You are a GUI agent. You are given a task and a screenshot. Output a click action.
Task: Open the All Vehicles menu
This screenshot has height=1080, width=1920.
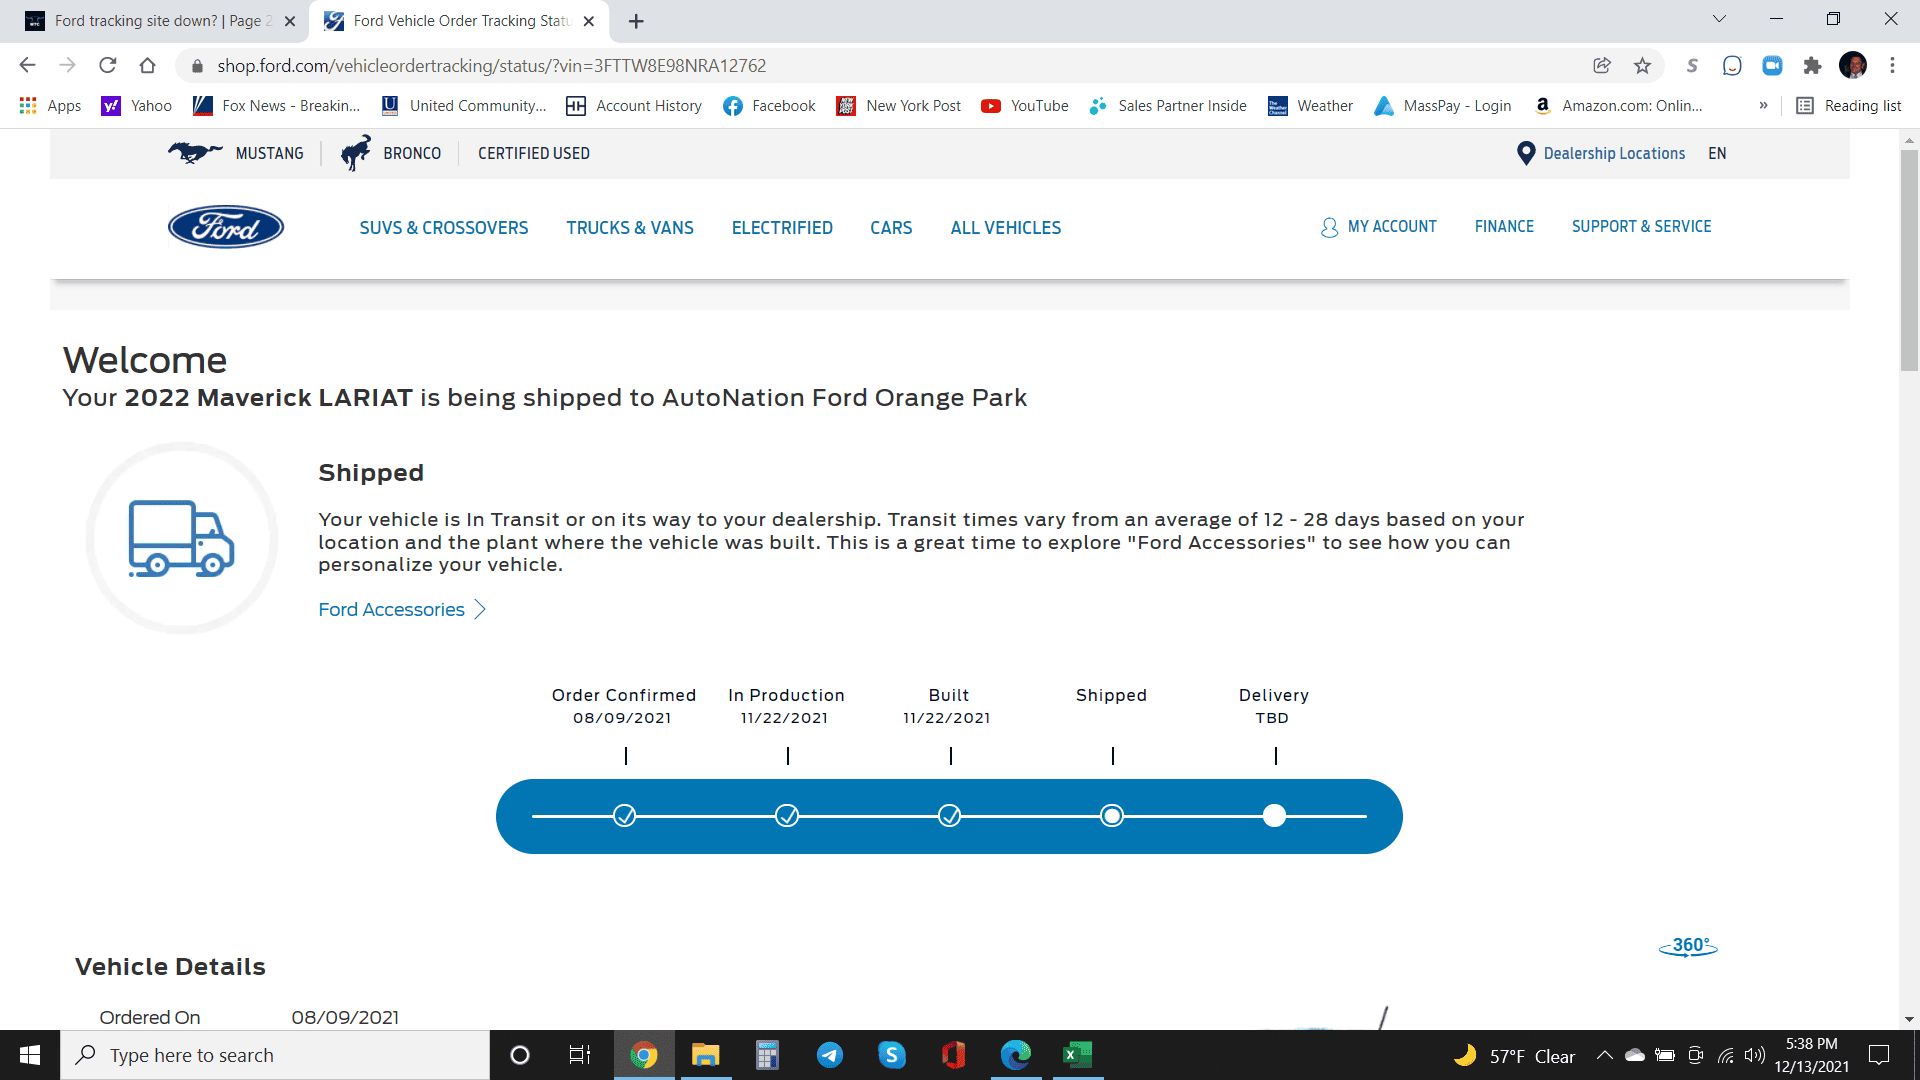click(1006, 228)
